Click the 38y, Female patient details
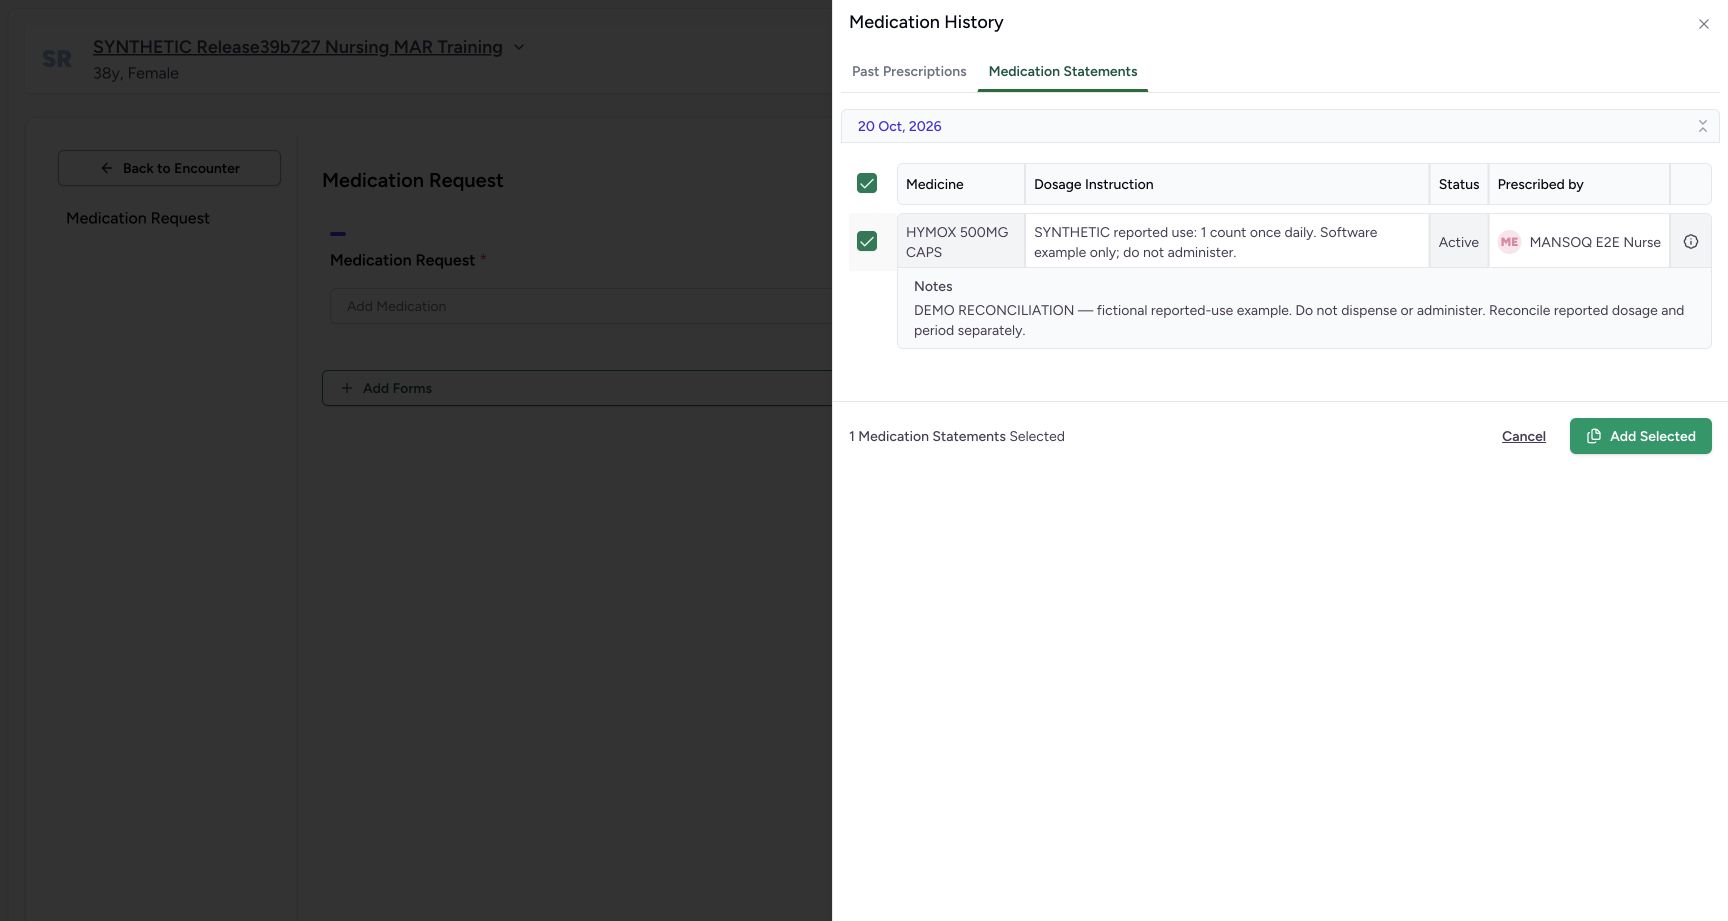The width and height of the screenshot is (1728, 921). coord(136,73)
